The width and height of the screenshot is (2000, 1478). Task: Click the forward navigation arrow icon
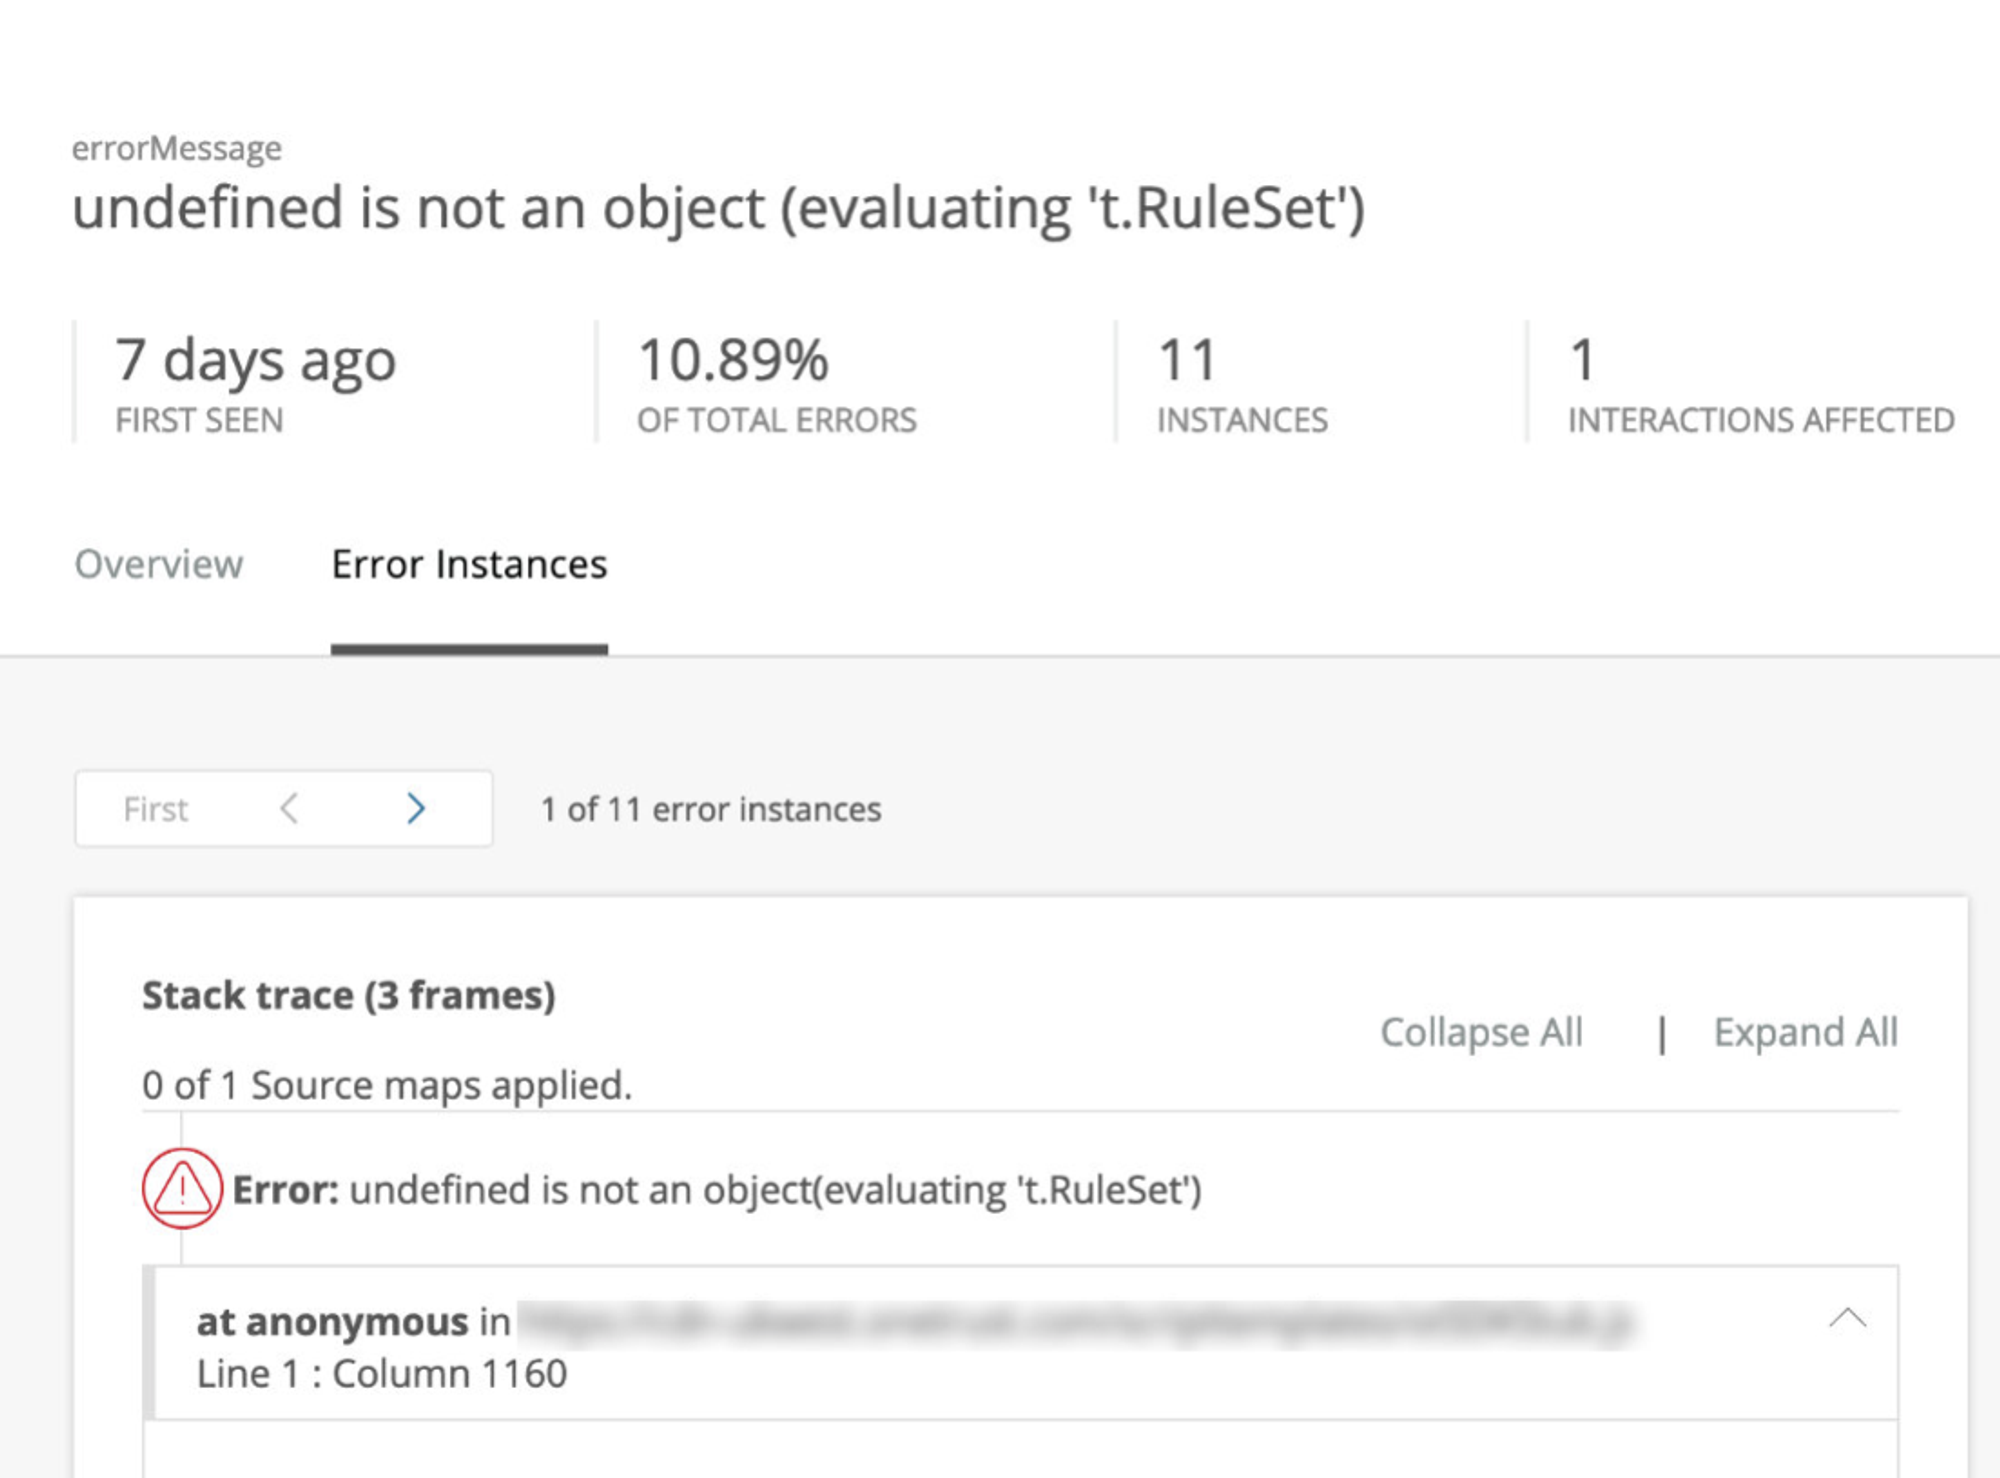coord(413,807)
